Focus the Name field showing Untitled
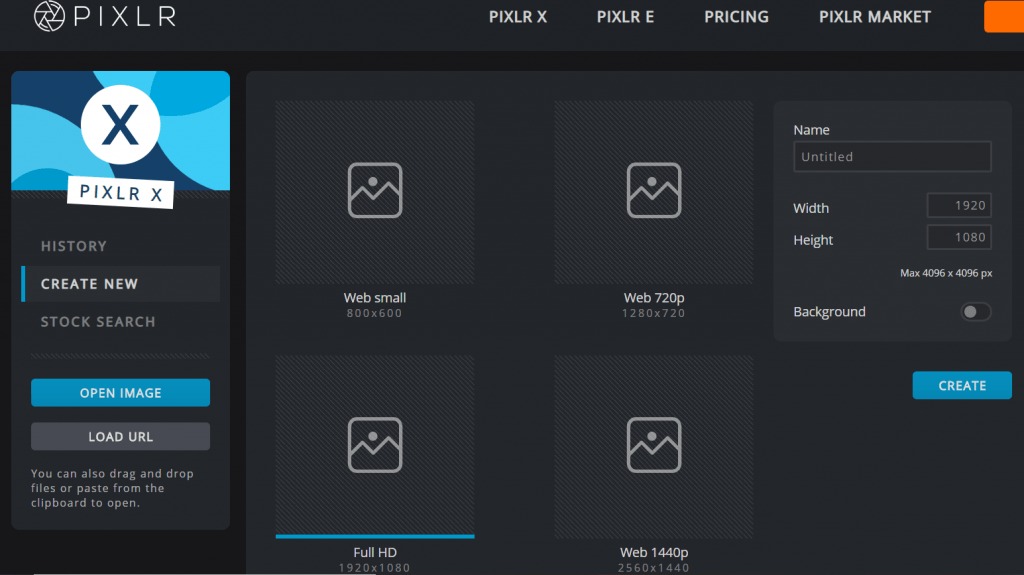 coord(892,157)
